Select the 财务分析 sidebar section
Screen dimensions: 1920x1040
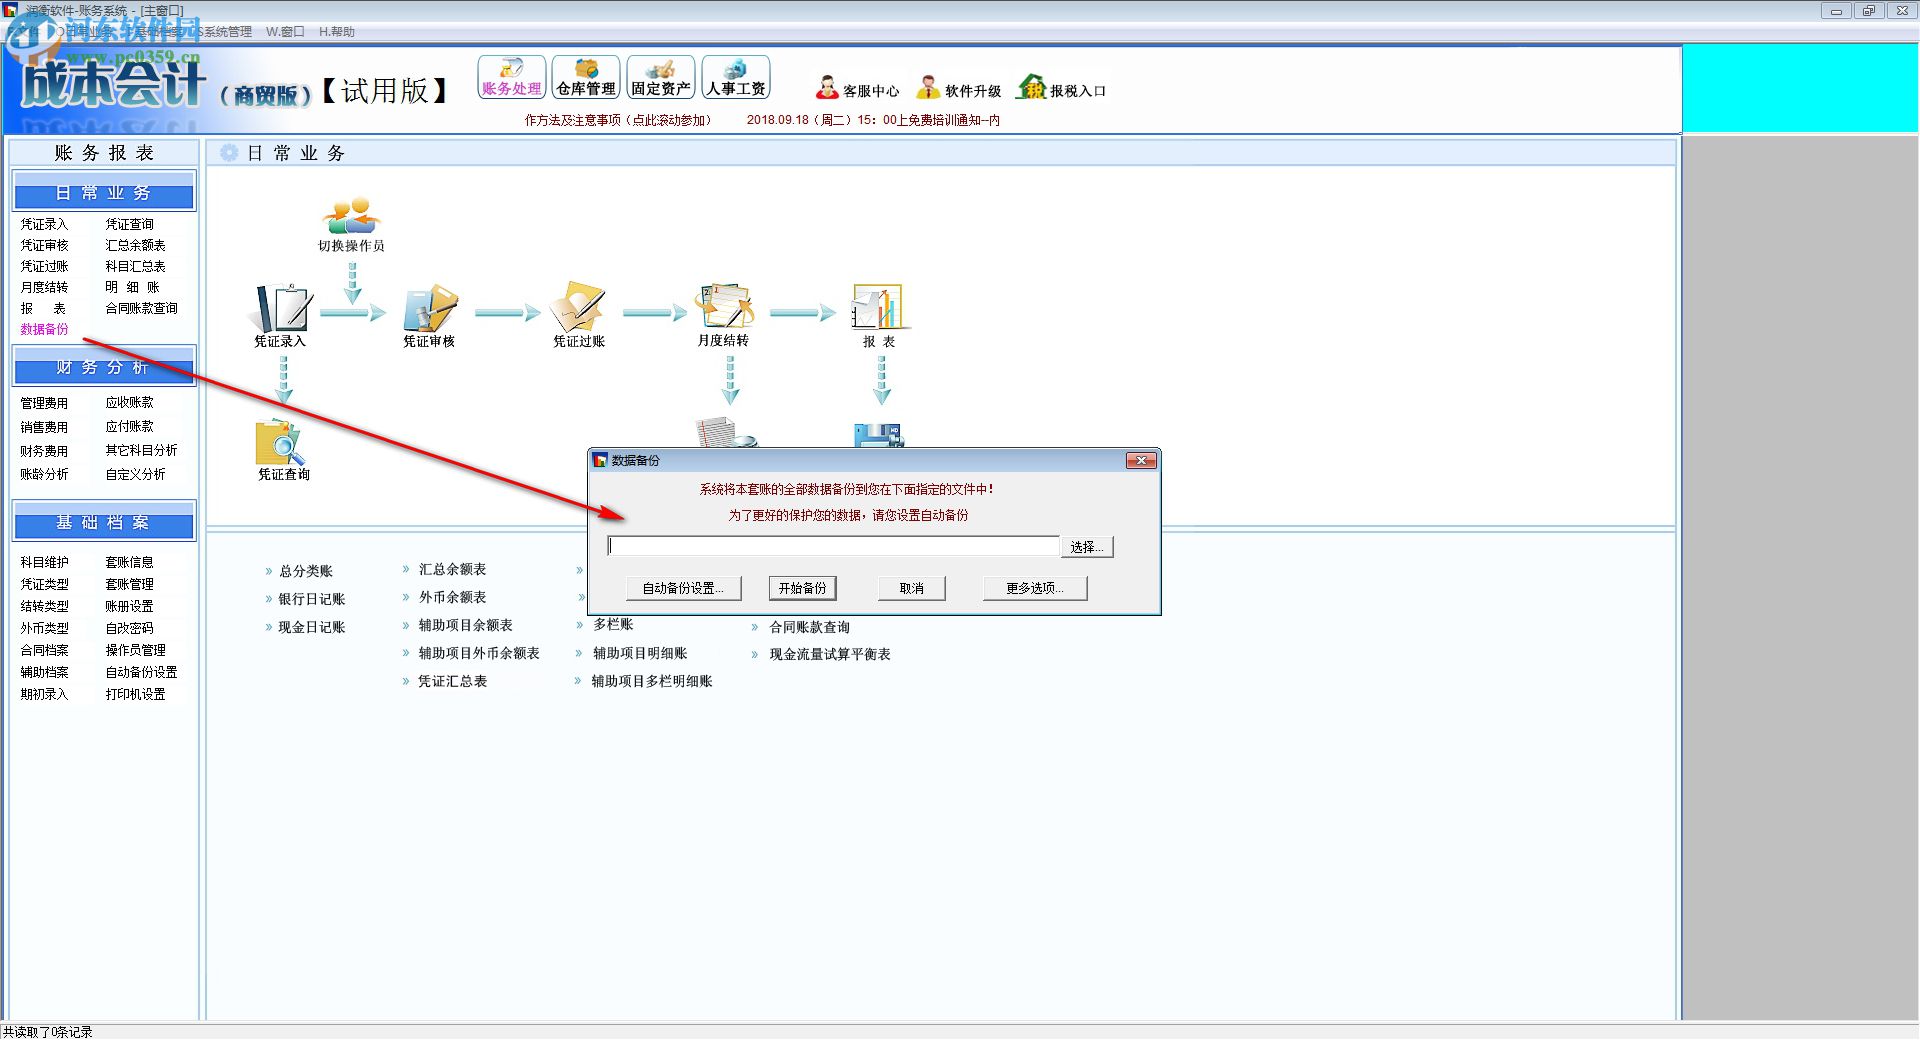(104, 367)
